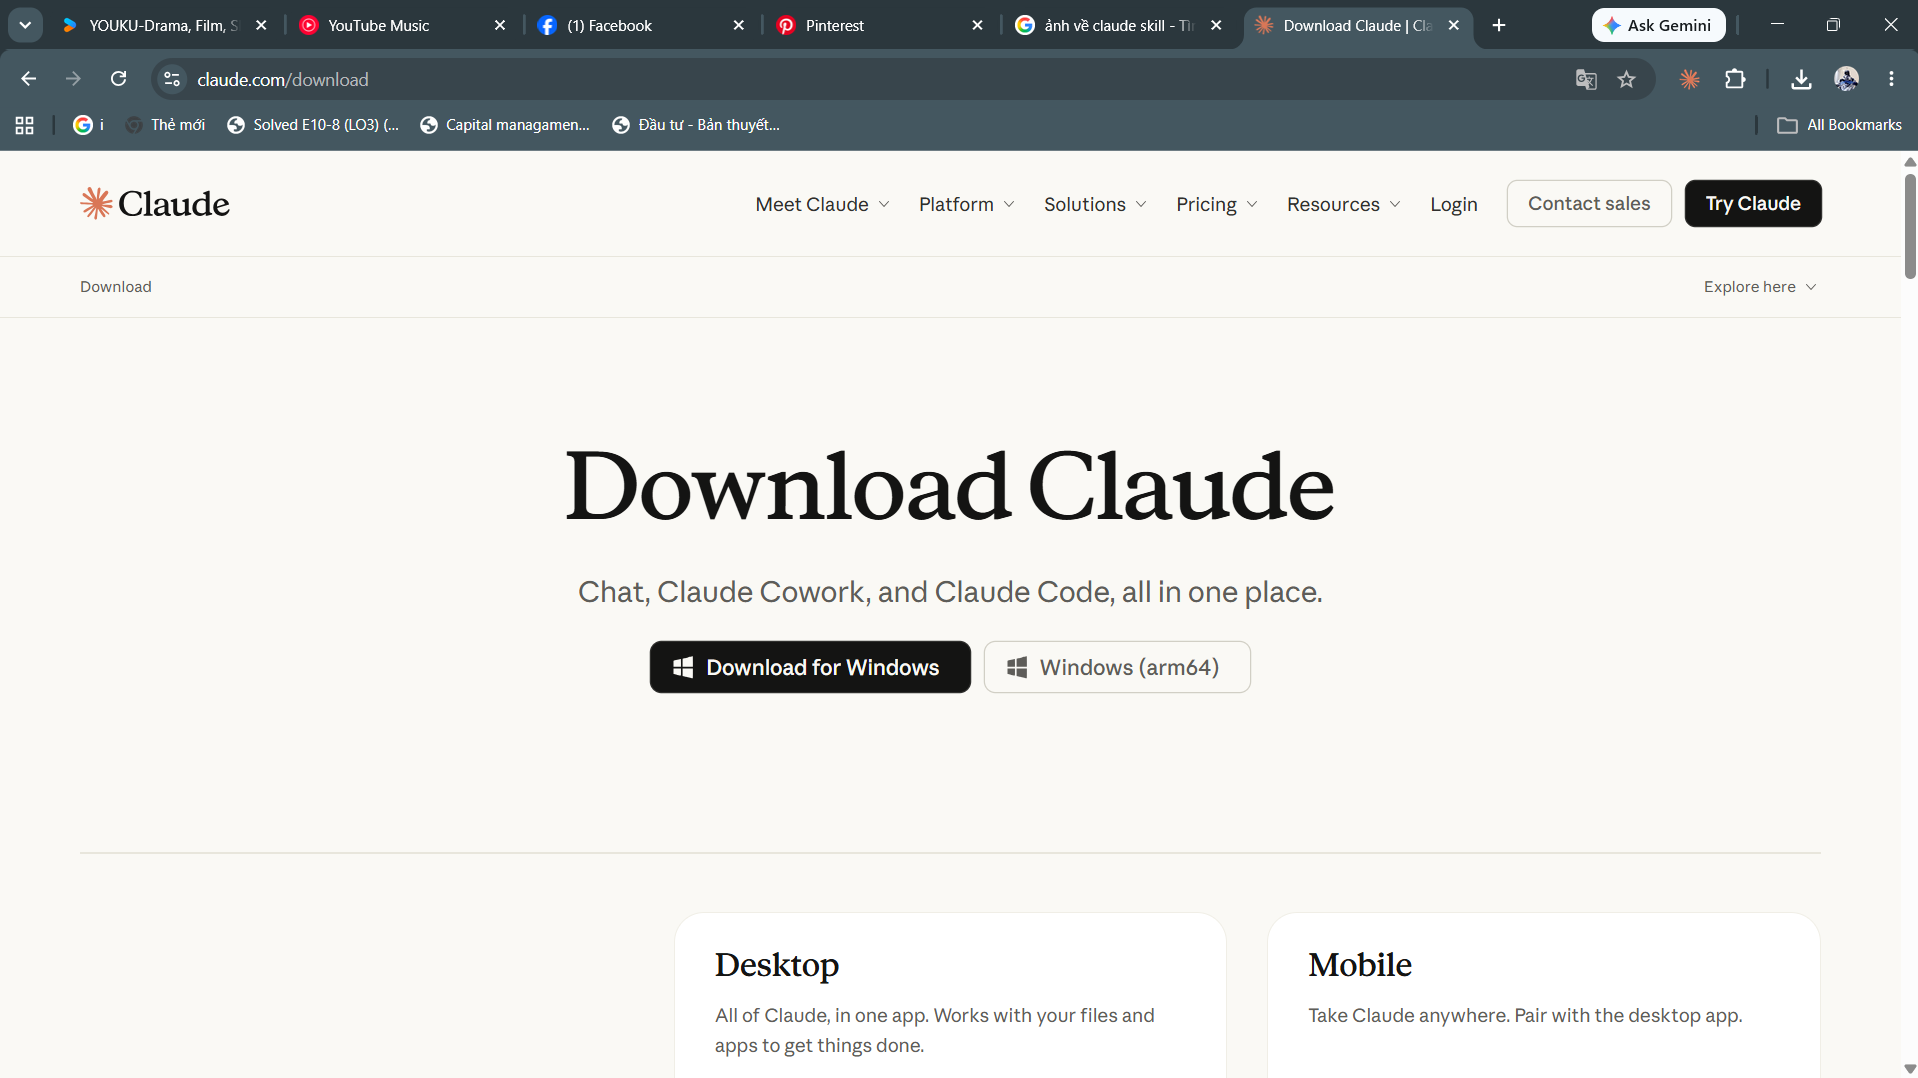The height and width of the screenshot is (1078, 1918).
Task: Expand the Platform menu
Action: (x=966, y=204)
